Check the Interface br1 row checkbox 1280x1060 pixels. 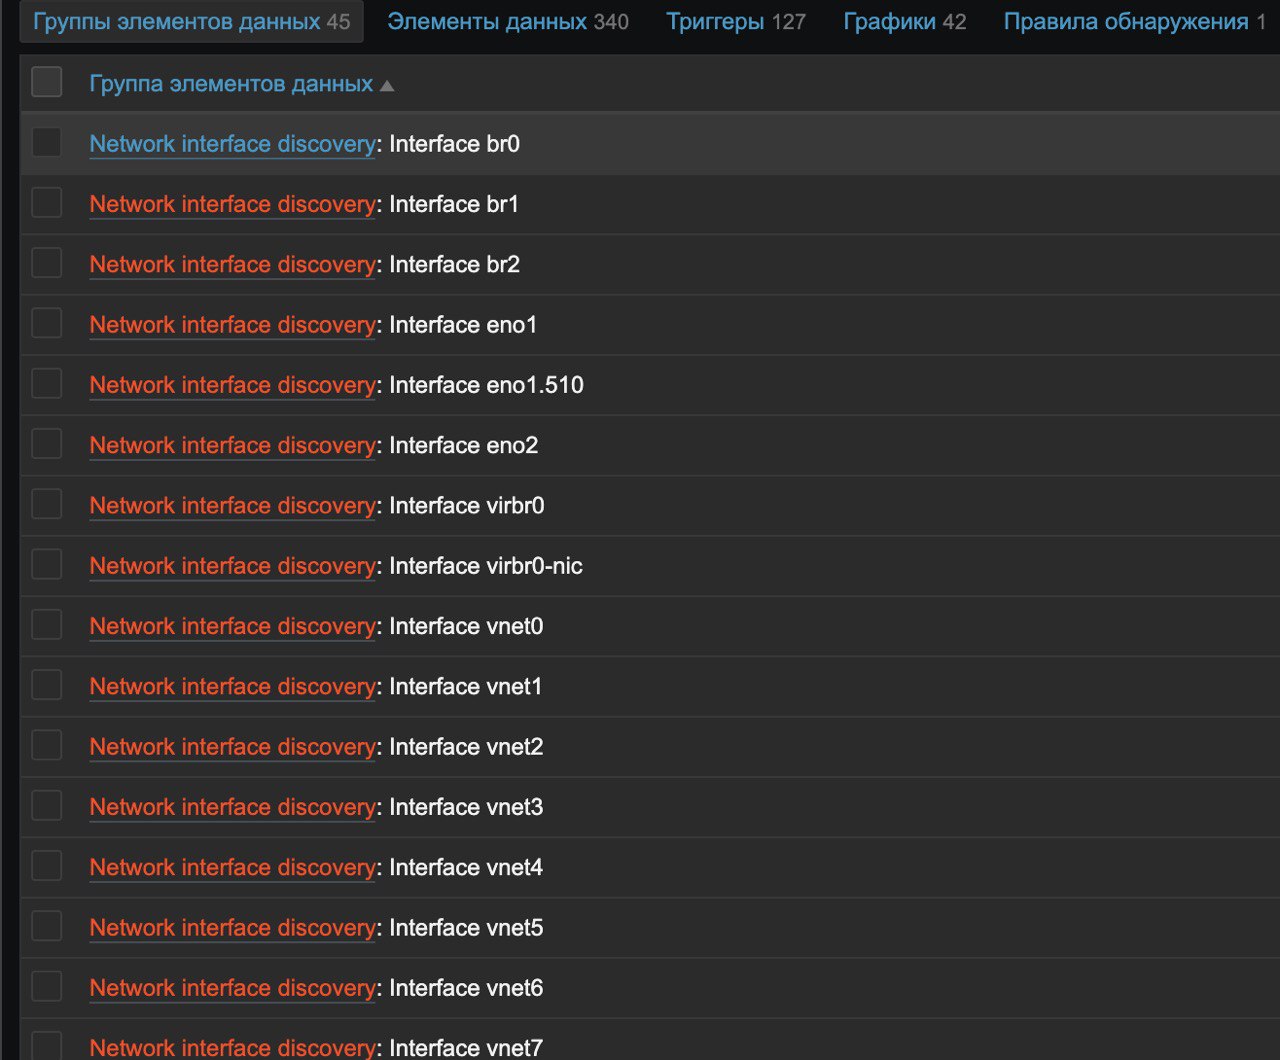click(x=47, y=202)
